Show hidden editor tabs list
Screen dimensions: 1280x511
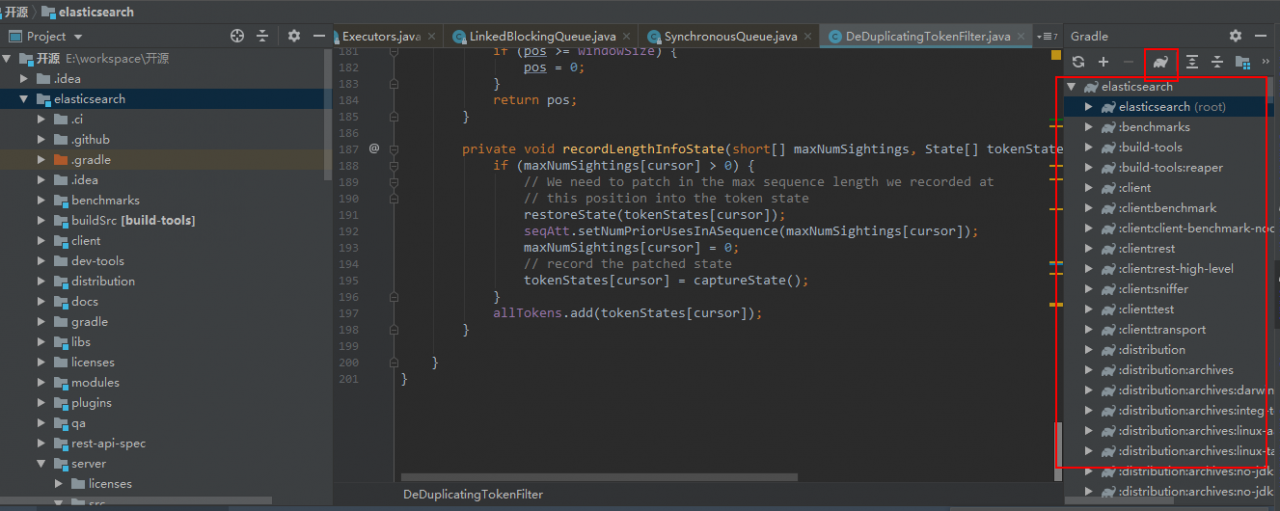(1047, 36)
